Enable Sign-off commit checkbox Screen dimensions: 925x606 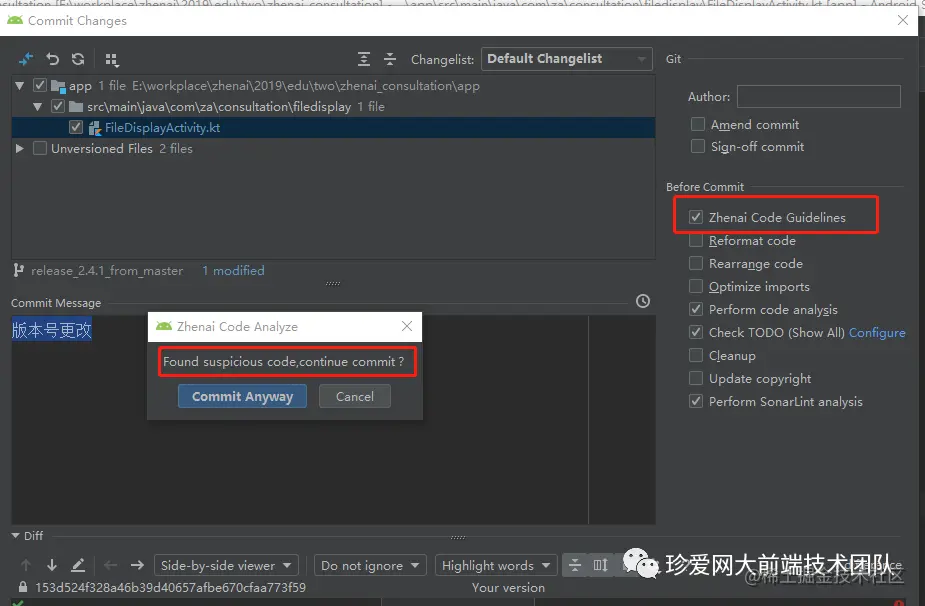(698, 146)
